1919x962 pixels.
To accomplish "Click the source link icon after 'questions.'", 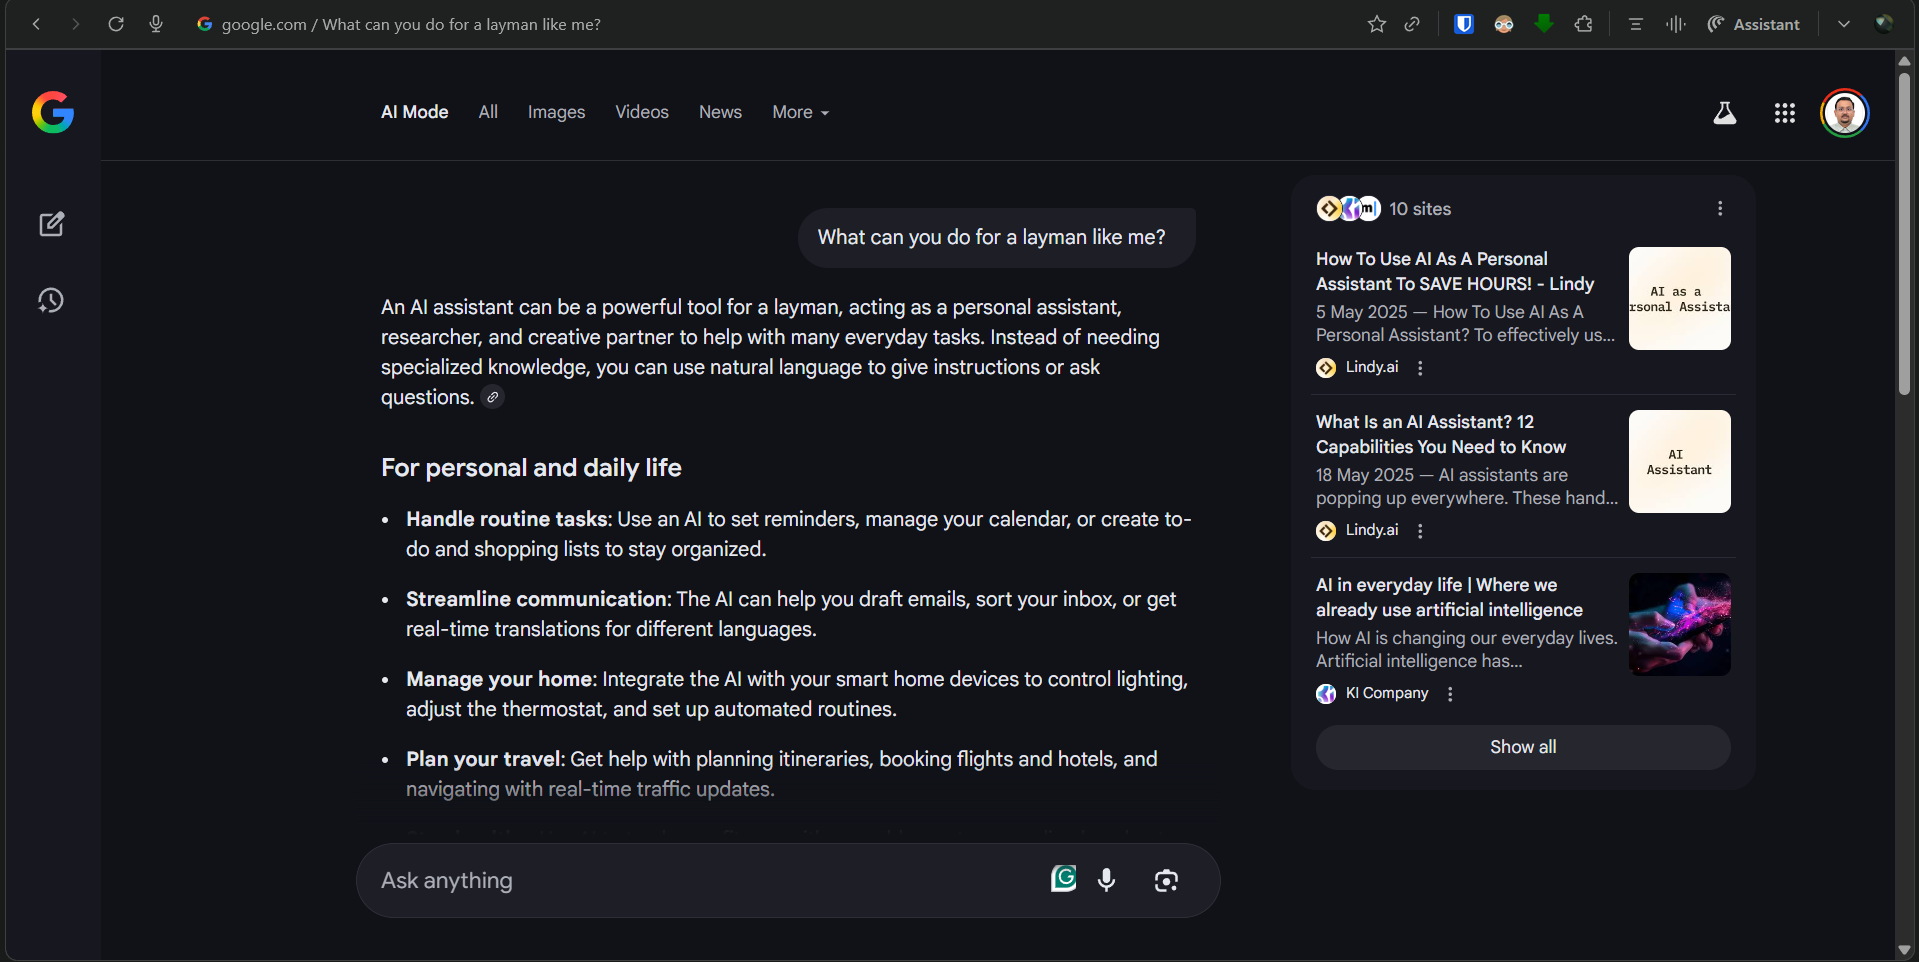I will (492, 397).
